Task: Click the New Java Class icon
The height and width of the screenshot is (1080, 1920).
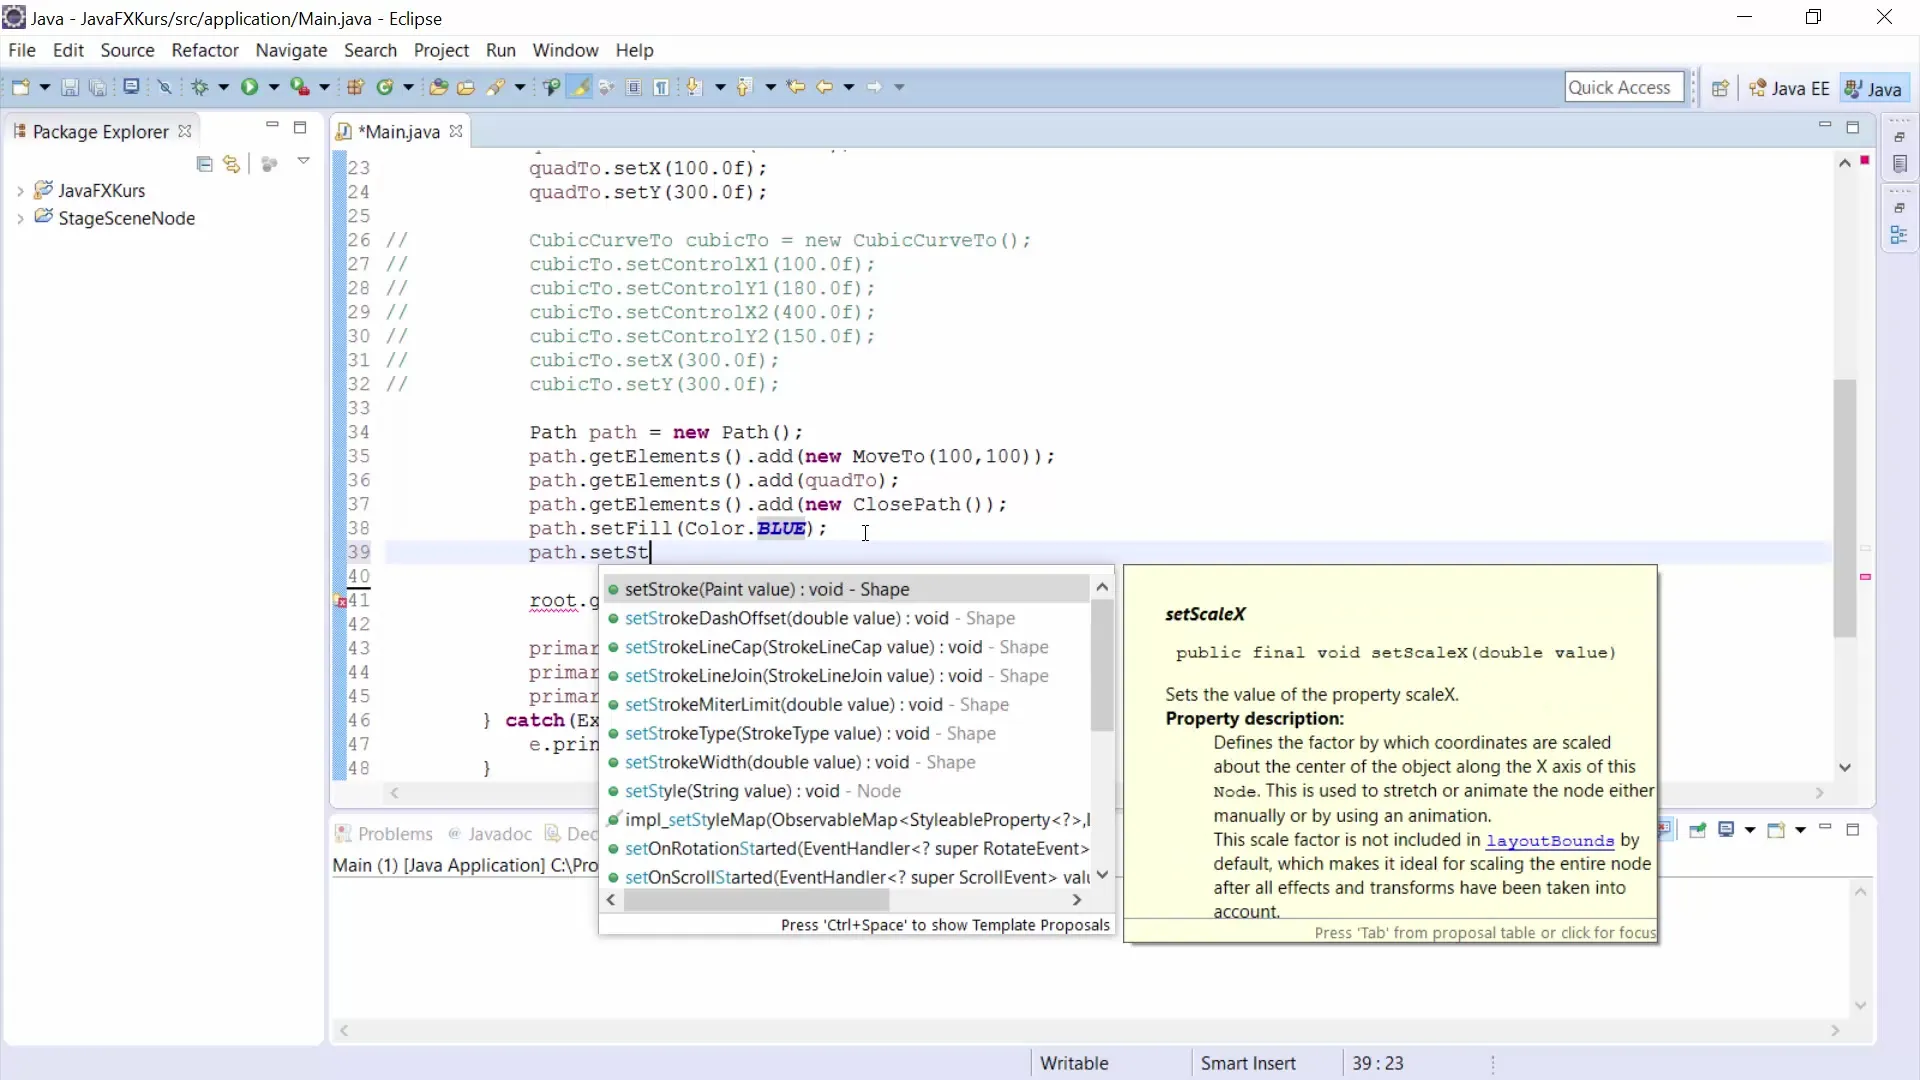Action: coord(385,87)
